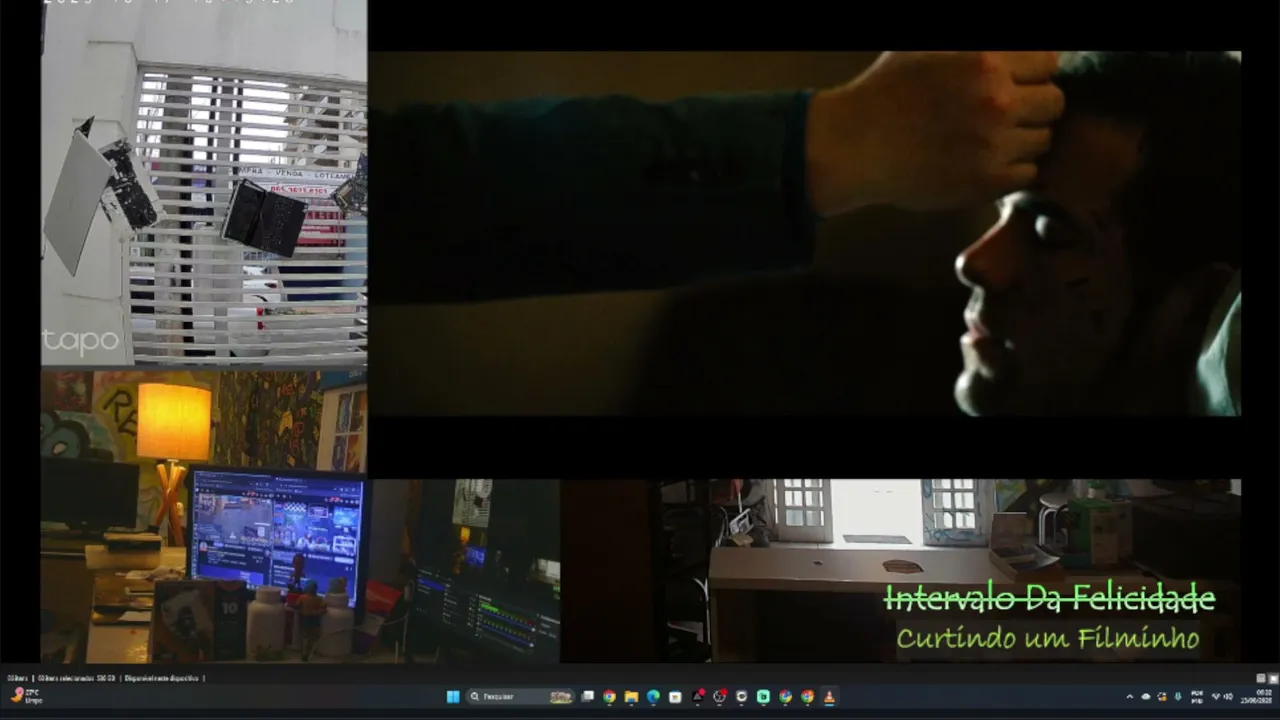Open the dark triangle app with red badge
The height and width of the screenshot is (720, 1280).
click(x=698, y=697)
